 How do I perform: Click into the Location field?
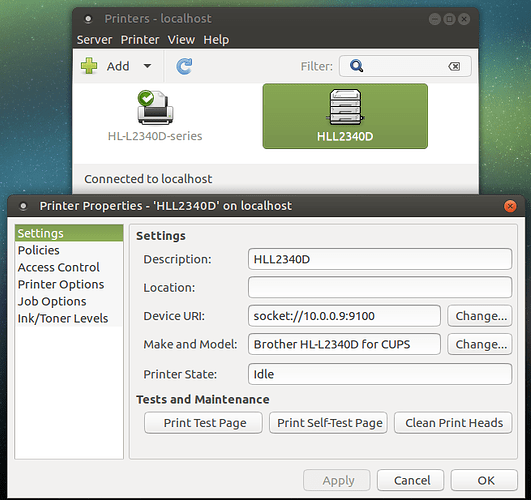pyautogui.click(x=380, y=288)
